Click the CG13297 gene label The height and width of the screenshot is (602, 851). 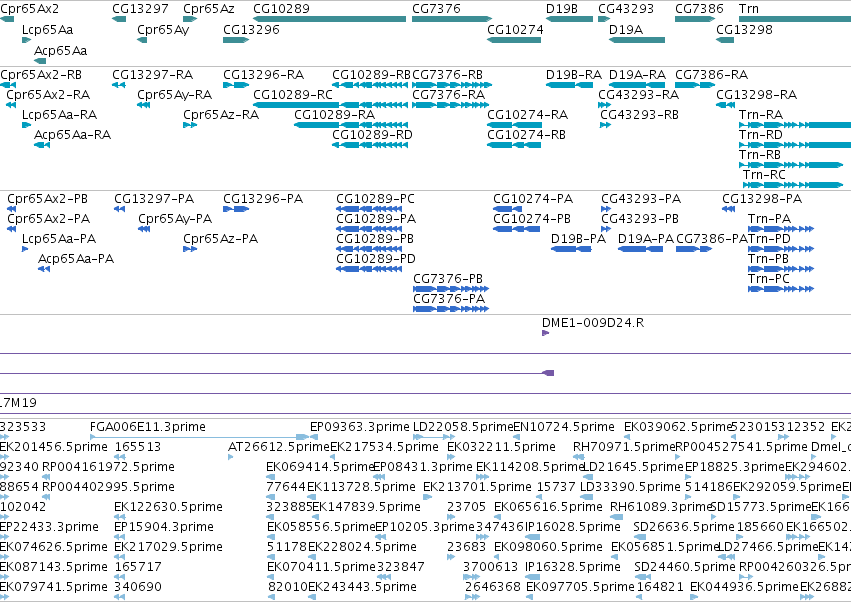pyautogui.click(x=140, y=9)
